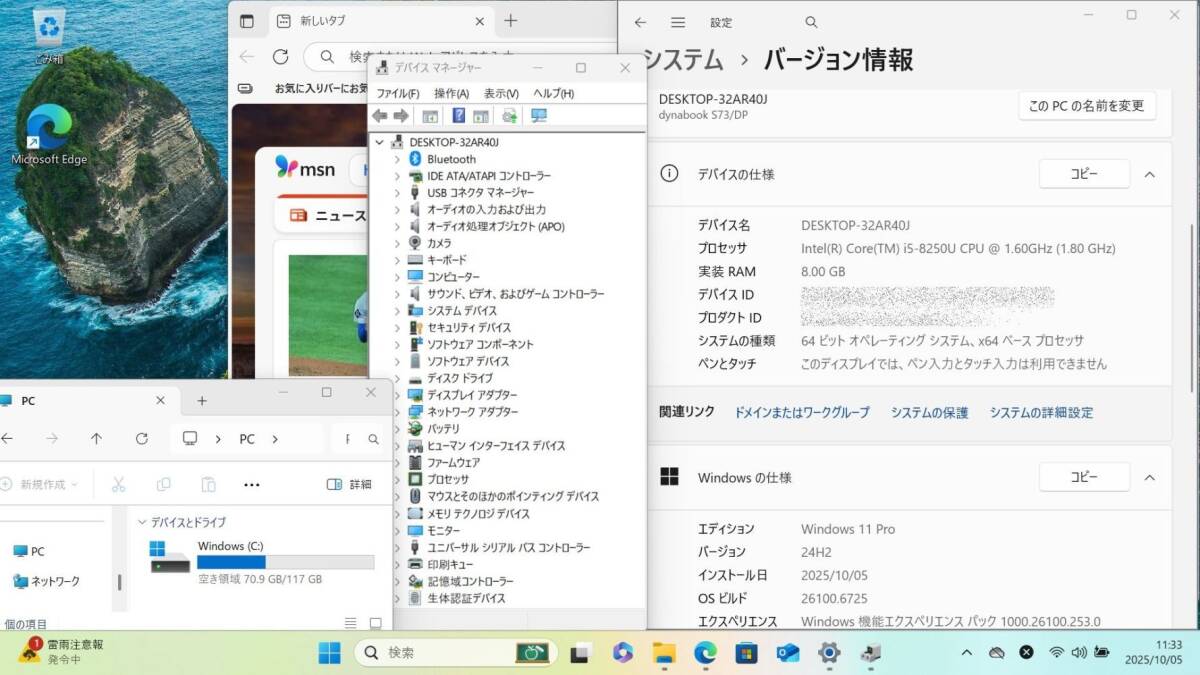Collapse the デバイスの仕様 section chevron

pyautogui.click(x=1150, y=174)
